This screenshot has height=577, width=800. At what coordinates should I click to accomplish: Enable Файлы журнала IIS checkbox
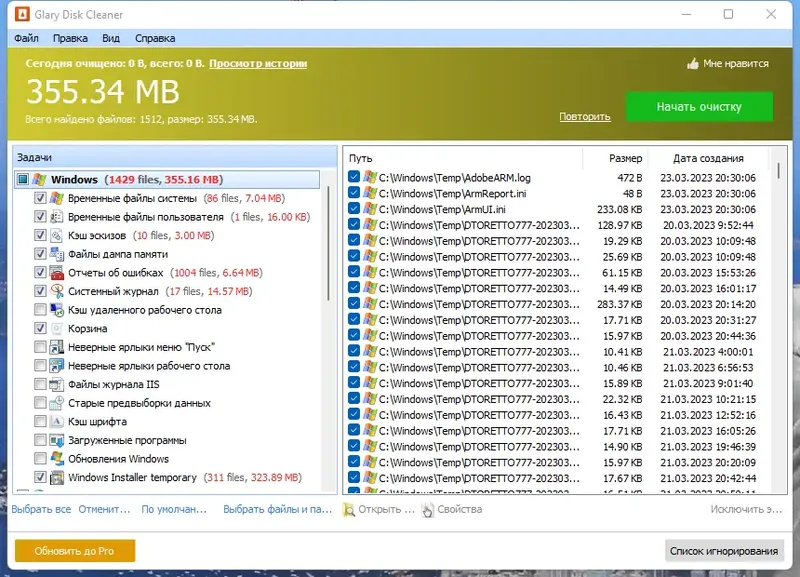coord(40,384)
